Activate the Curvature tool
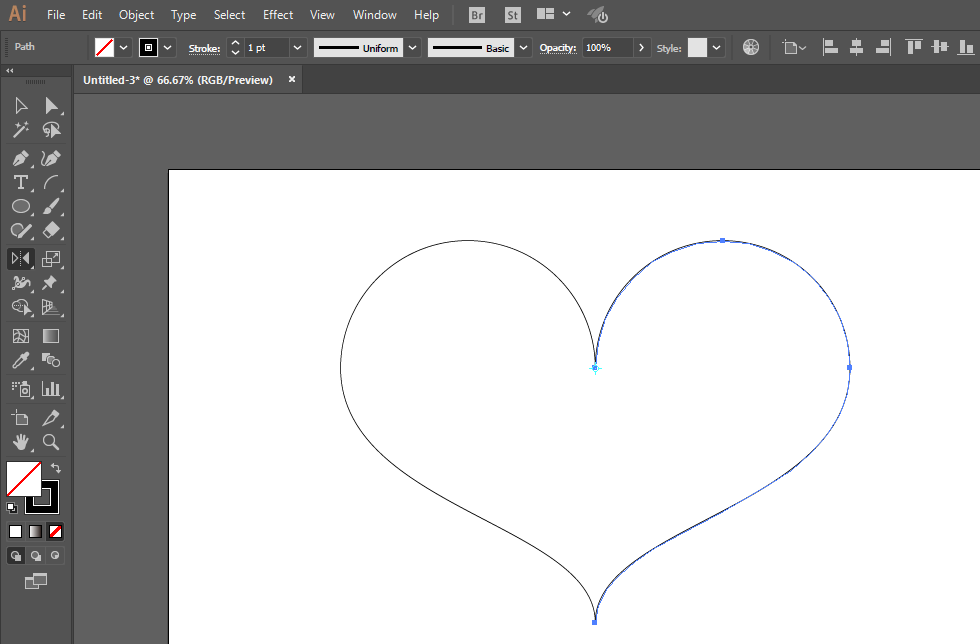This screenshot has width=980, height=644. [51, 158]
